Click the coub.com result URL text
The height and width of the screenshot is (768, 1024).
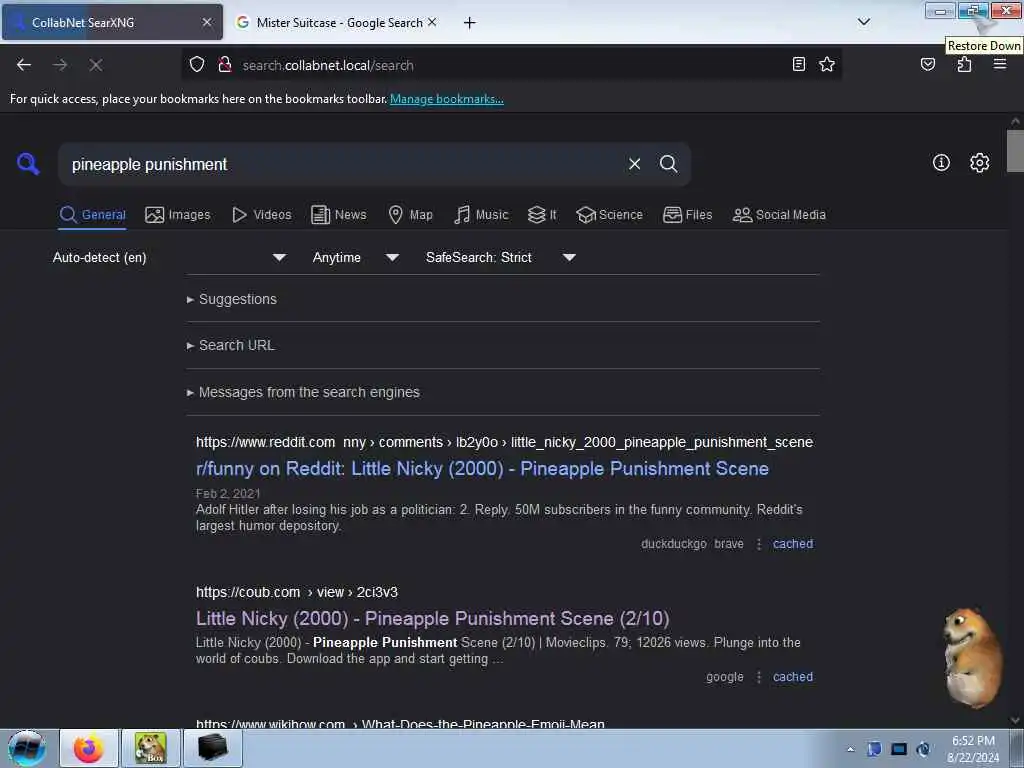pyautogui.click(x=296, y=592)
